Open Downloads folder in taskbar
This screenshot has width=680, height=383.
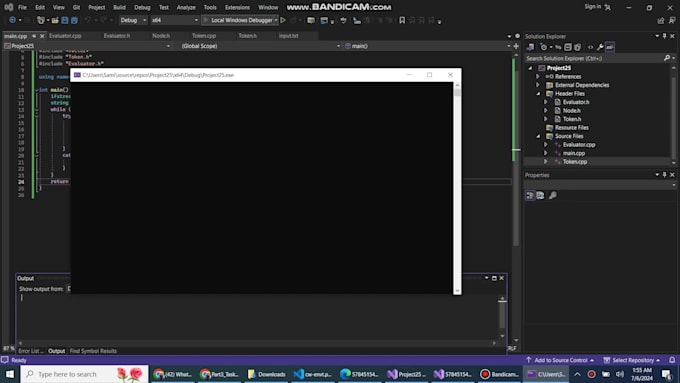pos(266,374)
